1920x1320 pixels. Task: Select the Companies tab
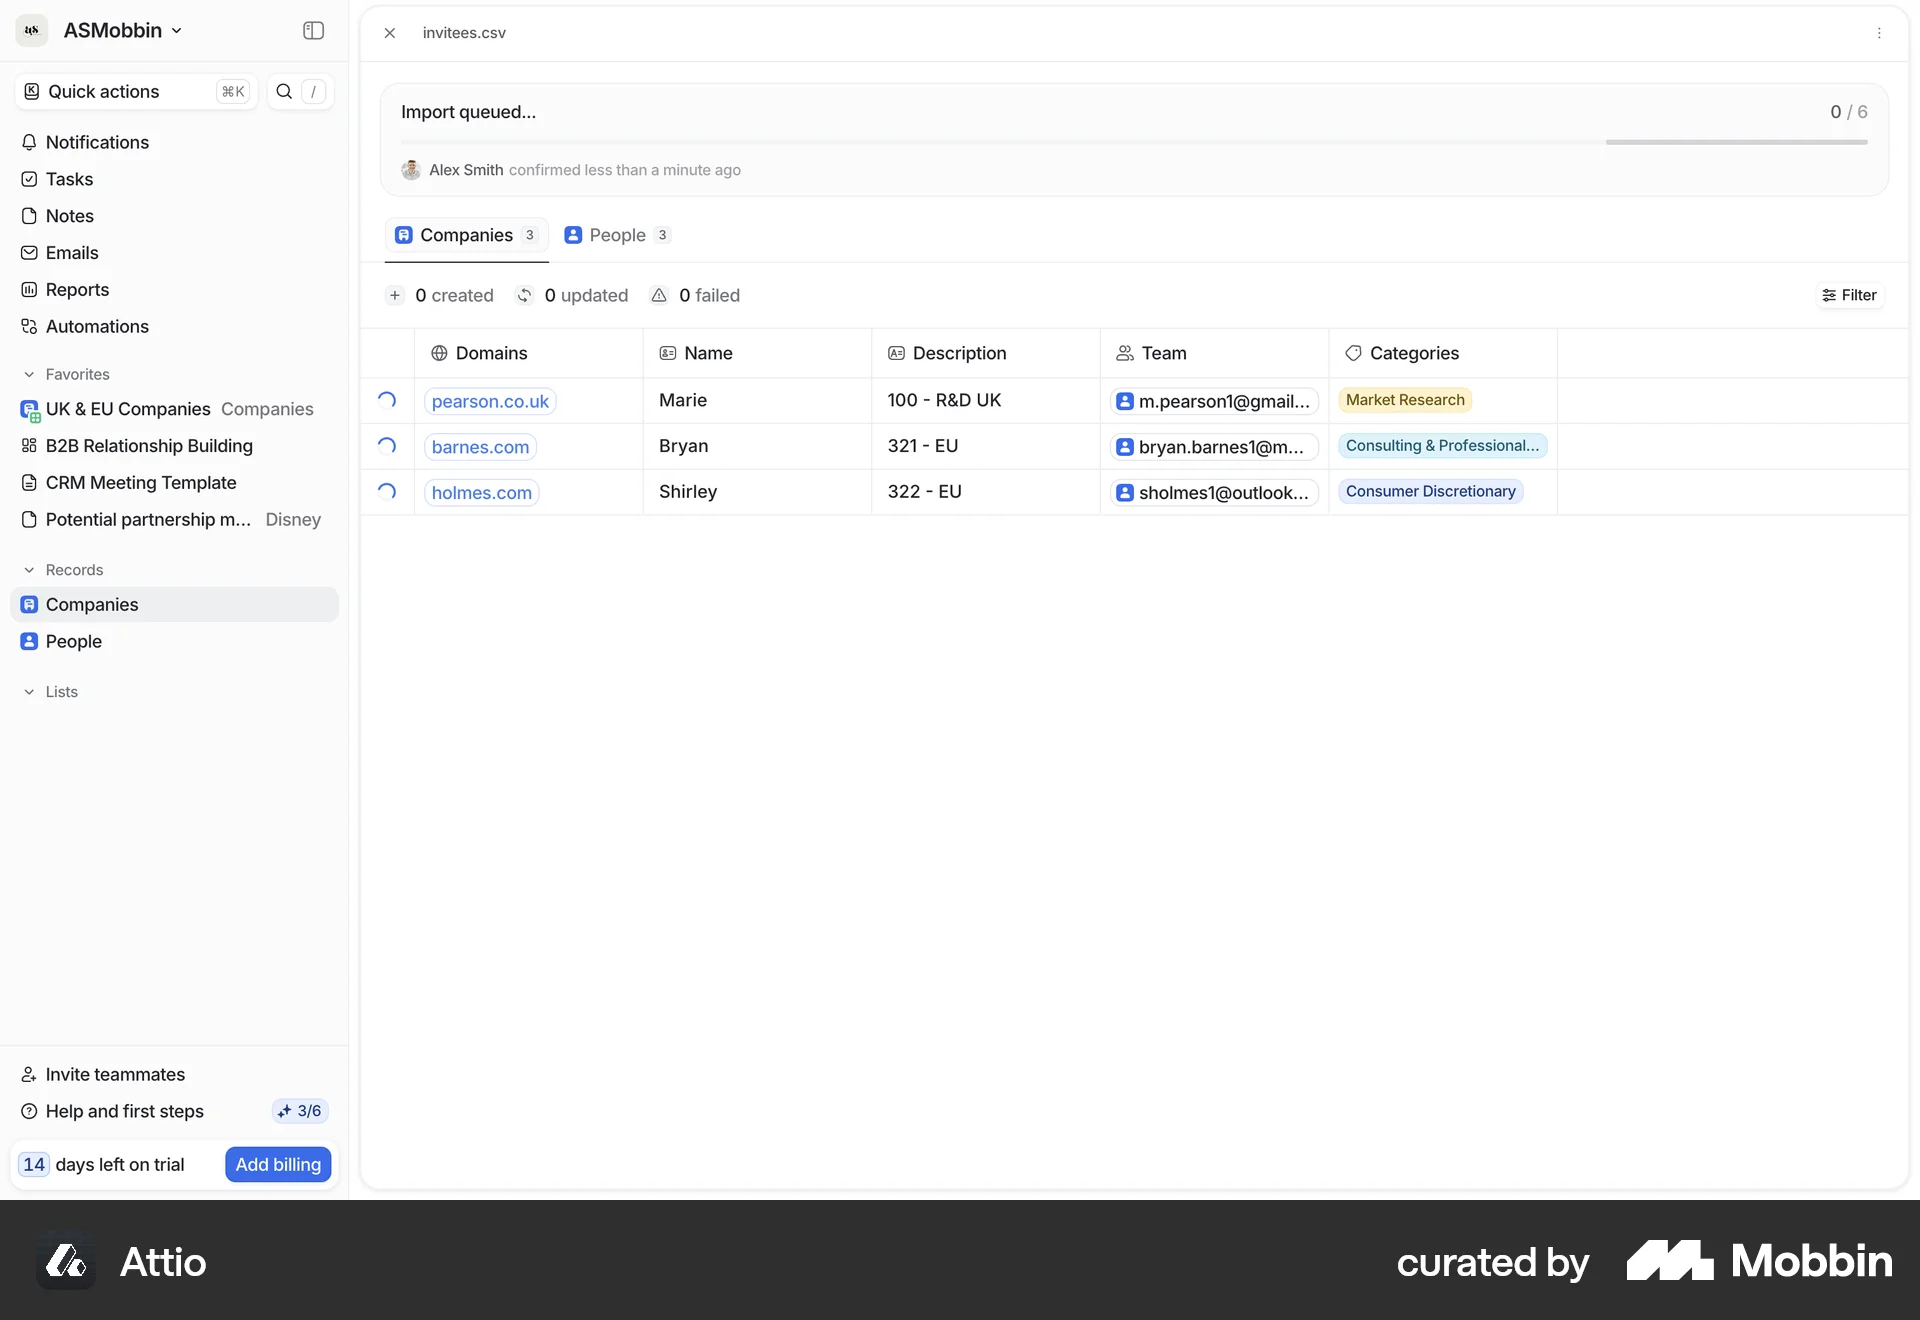click(x=466, y=235)
